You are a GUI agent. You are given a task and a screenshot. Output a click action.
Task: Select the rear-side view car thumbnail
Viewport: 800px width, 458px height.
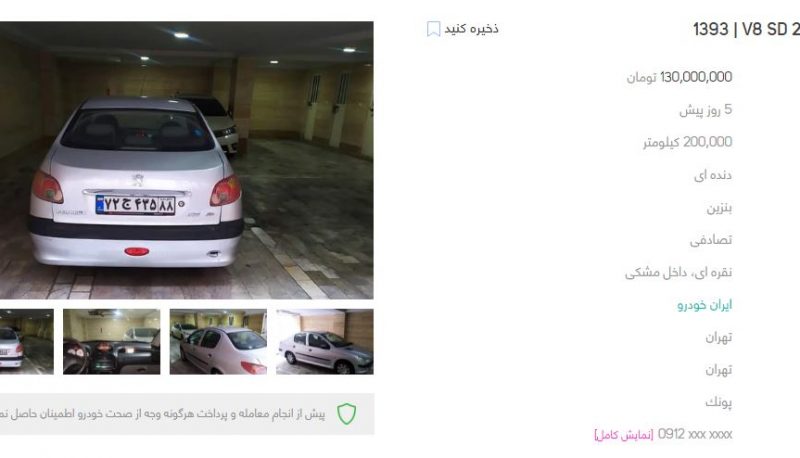click(218, 342)
